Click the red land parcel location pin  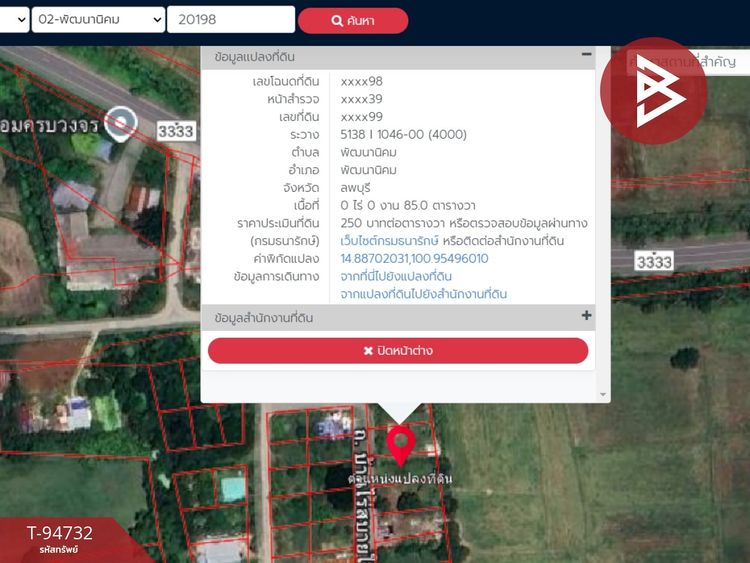pos(401,443)
